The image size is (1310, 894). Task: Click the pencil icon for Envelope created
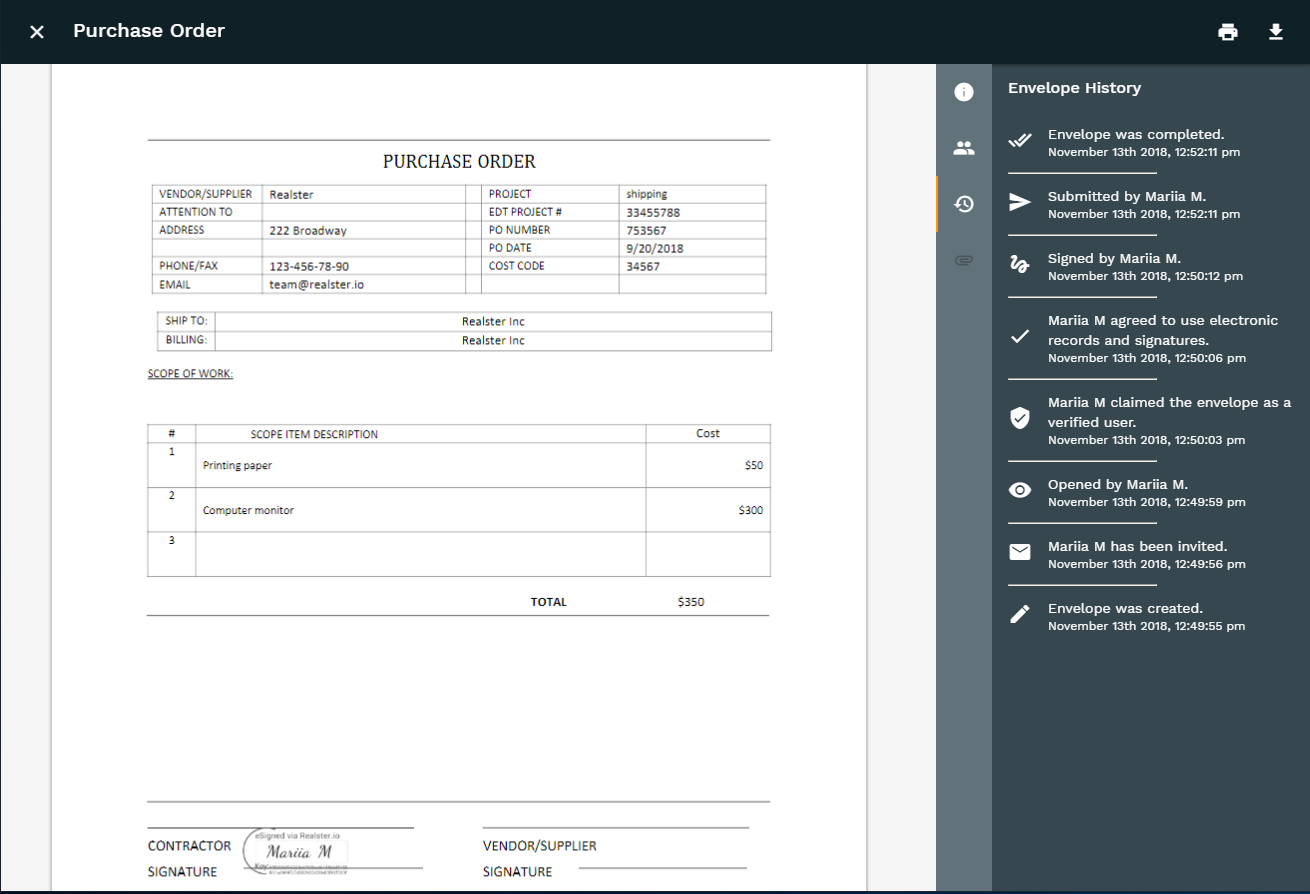tap(1019, 614)
